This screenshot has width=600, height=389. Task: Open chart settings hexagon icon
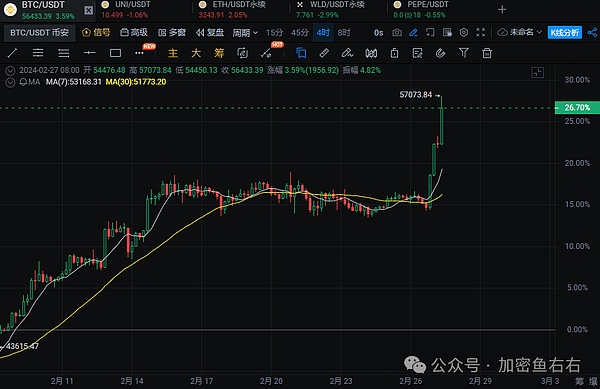[x=464, y=33]
